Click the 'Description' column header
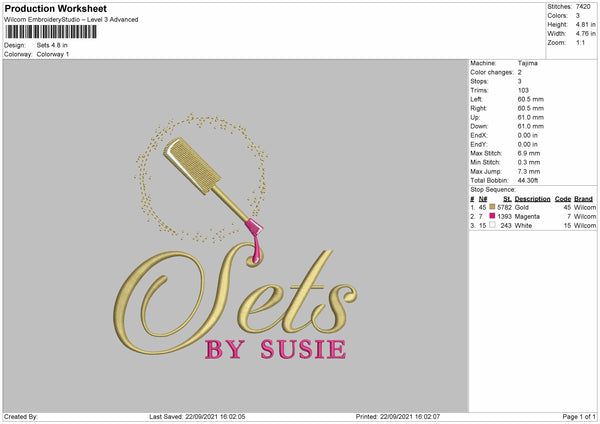Image resolution: width=600 pixels, height=424 pixels. point(532,199)
